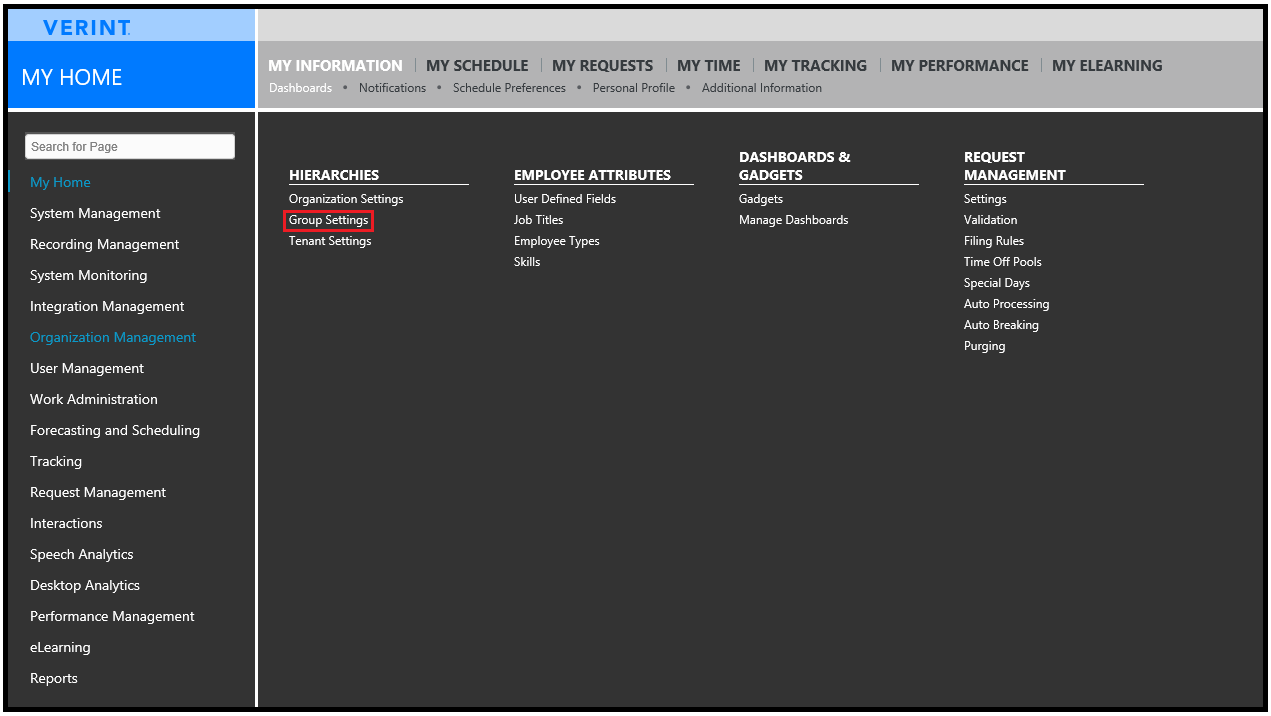The height and width of the screenshot is (716, 1271).
Task: Go to Manage Dashboards link
Action: click(794, 220)
